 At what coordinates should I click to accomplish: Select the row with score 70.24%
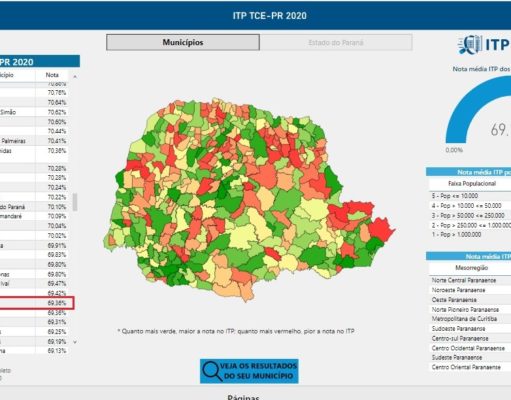coord(34,187)
